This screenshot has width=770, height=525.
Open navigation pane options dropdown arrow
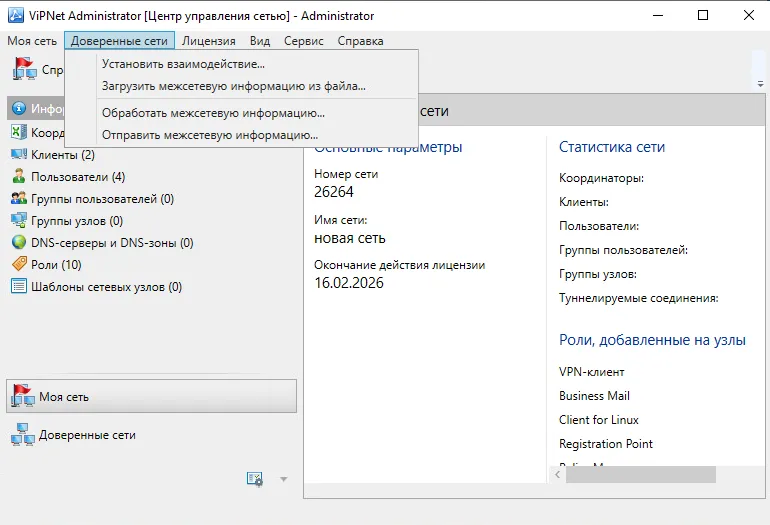[x=283, y=479]
